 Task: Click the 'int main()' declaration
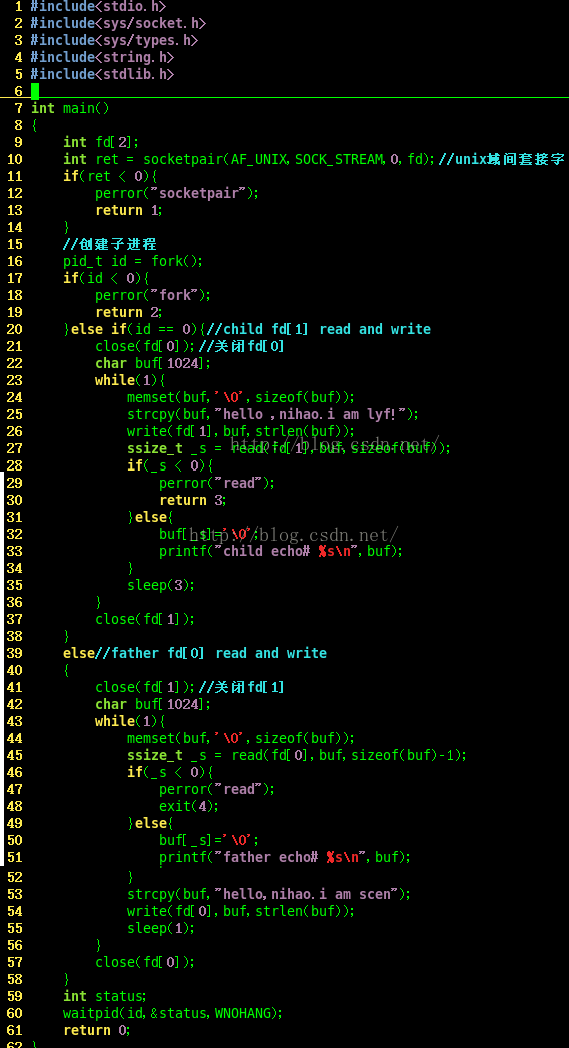tap(70, 108)
